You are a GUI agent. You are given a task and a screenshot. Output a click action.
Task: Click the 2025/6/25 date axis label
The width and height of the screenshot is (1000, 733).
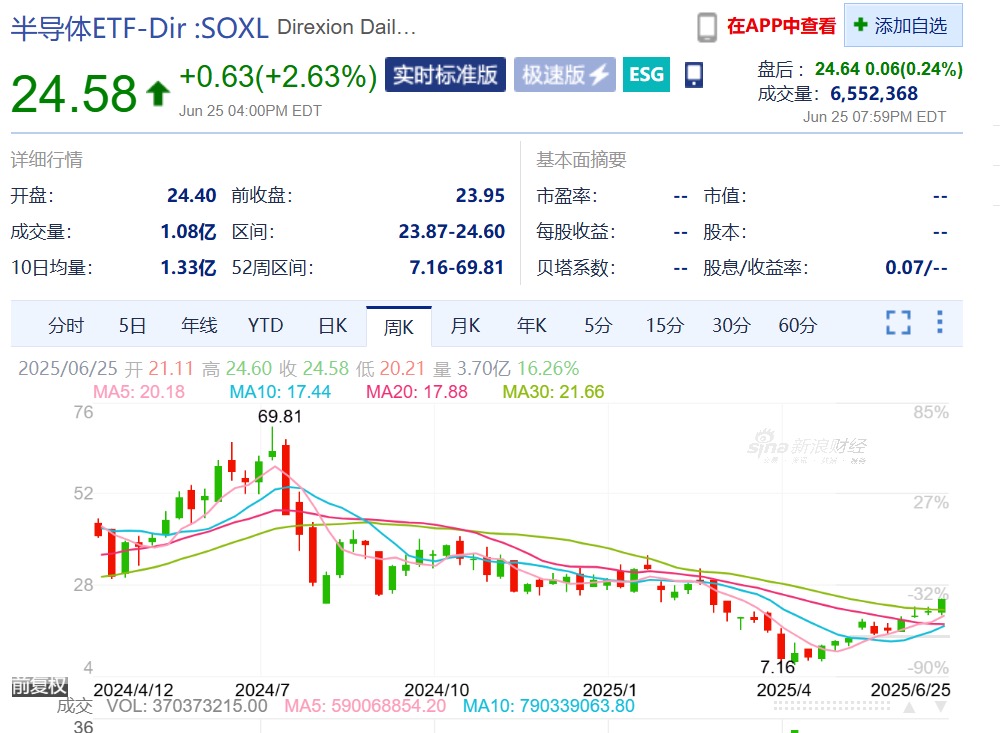(x=910, y=690)
